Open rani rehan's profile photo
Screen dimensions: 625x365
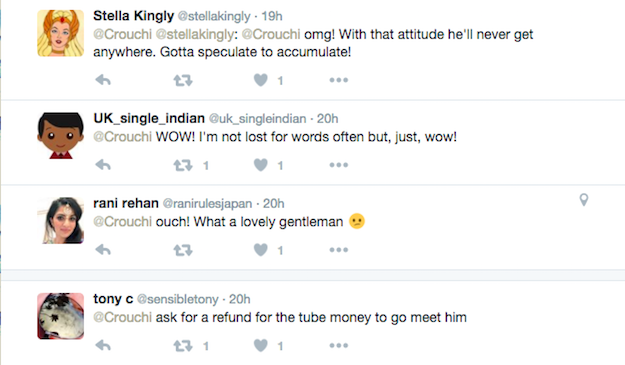pos(61,220)
